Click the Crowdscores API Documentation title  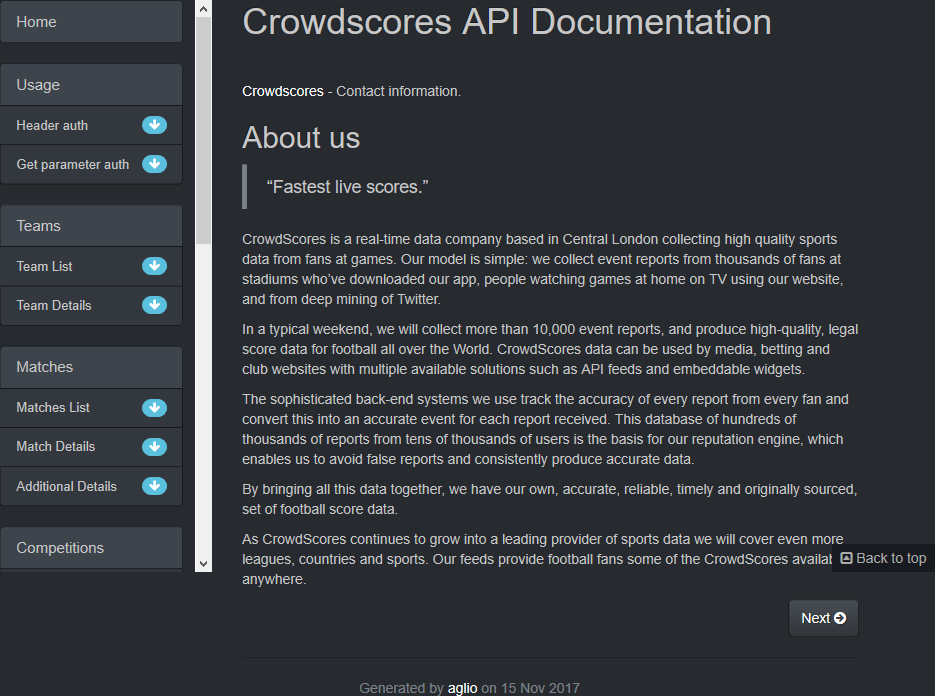click(x=507, y=22)
